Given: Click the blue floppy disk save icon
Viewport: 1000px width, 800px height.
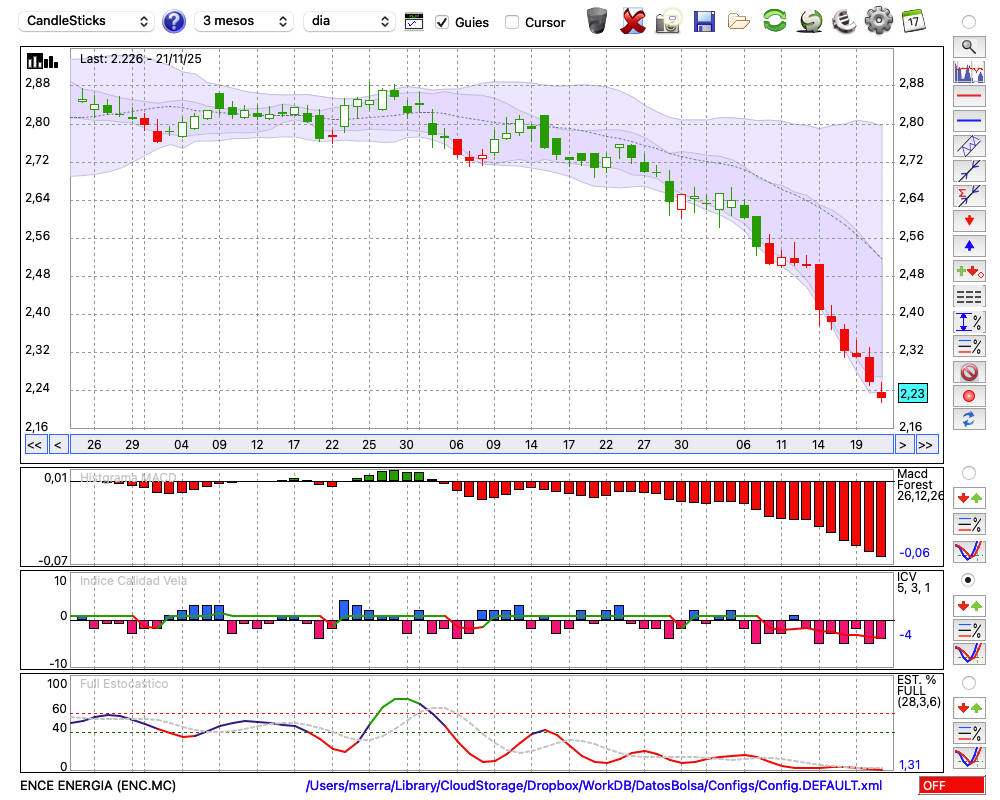Looking at the screenshot, I should pyautogui.click(x=704, y=21).
